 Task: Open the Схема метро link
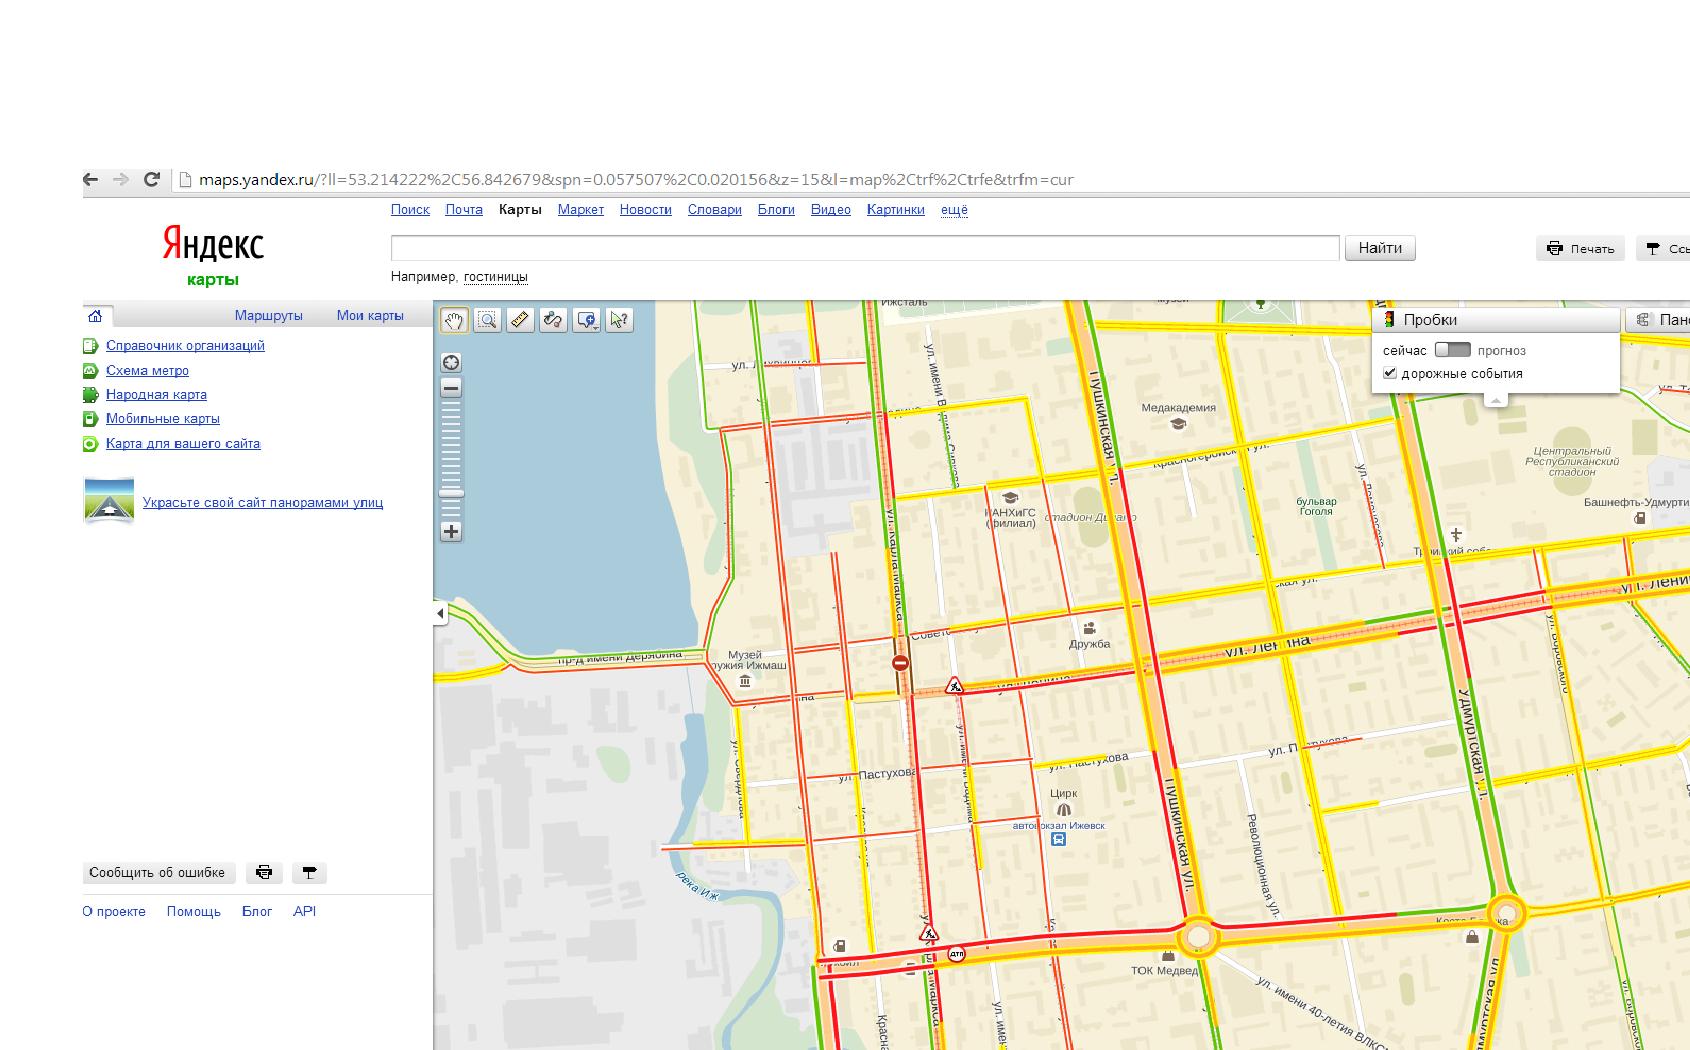pyautogui.click(x=147, y=370)
